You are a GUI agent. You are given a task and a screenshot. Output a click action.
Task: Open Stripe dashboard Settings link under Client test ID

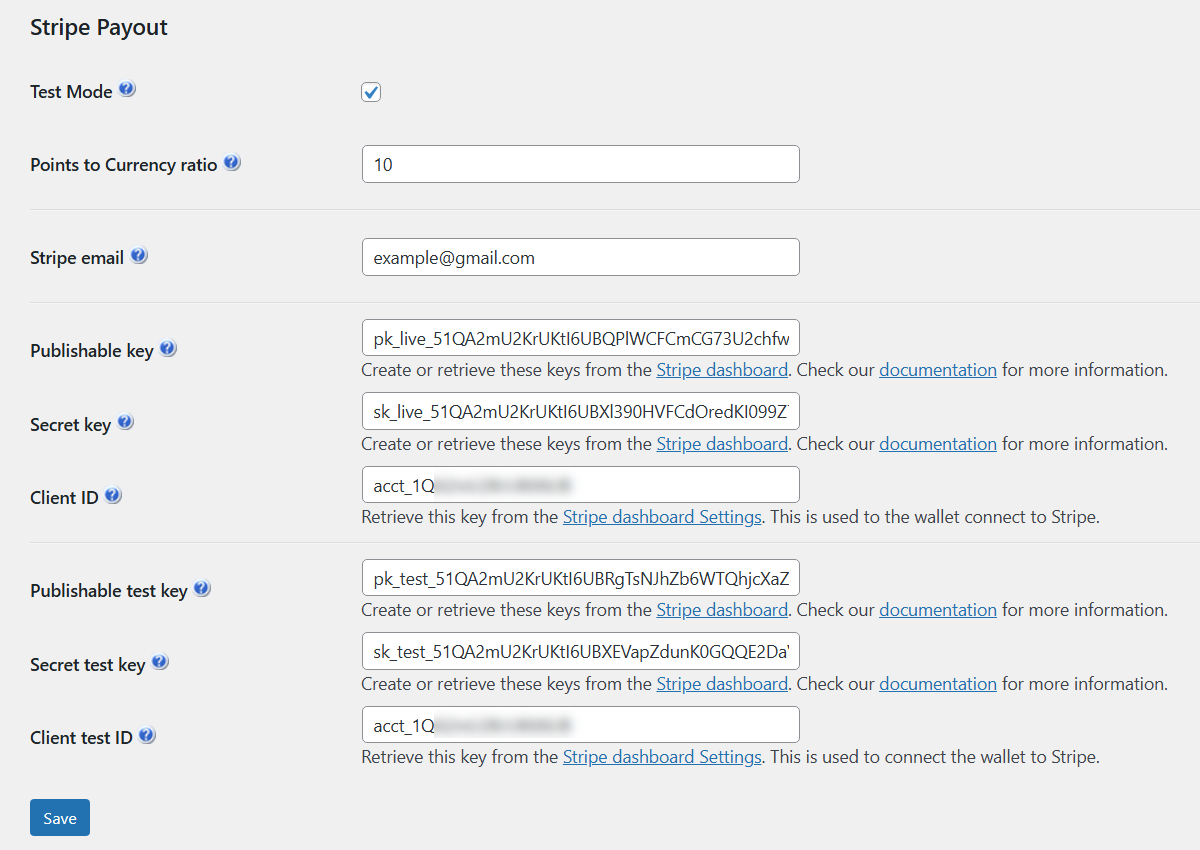662,757
